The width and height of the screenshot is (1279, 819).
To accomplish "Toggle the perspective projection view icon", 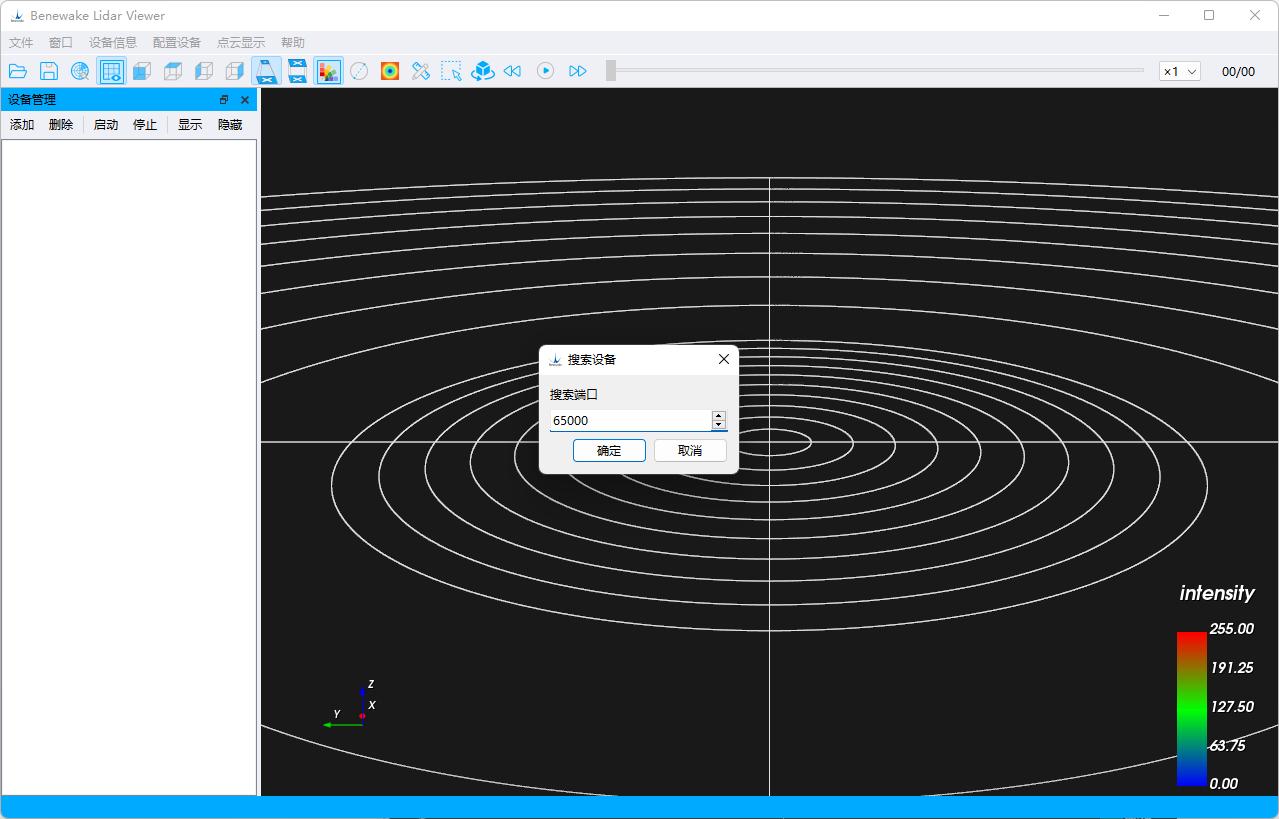I will pyautogui.click(x=266, y=71).
